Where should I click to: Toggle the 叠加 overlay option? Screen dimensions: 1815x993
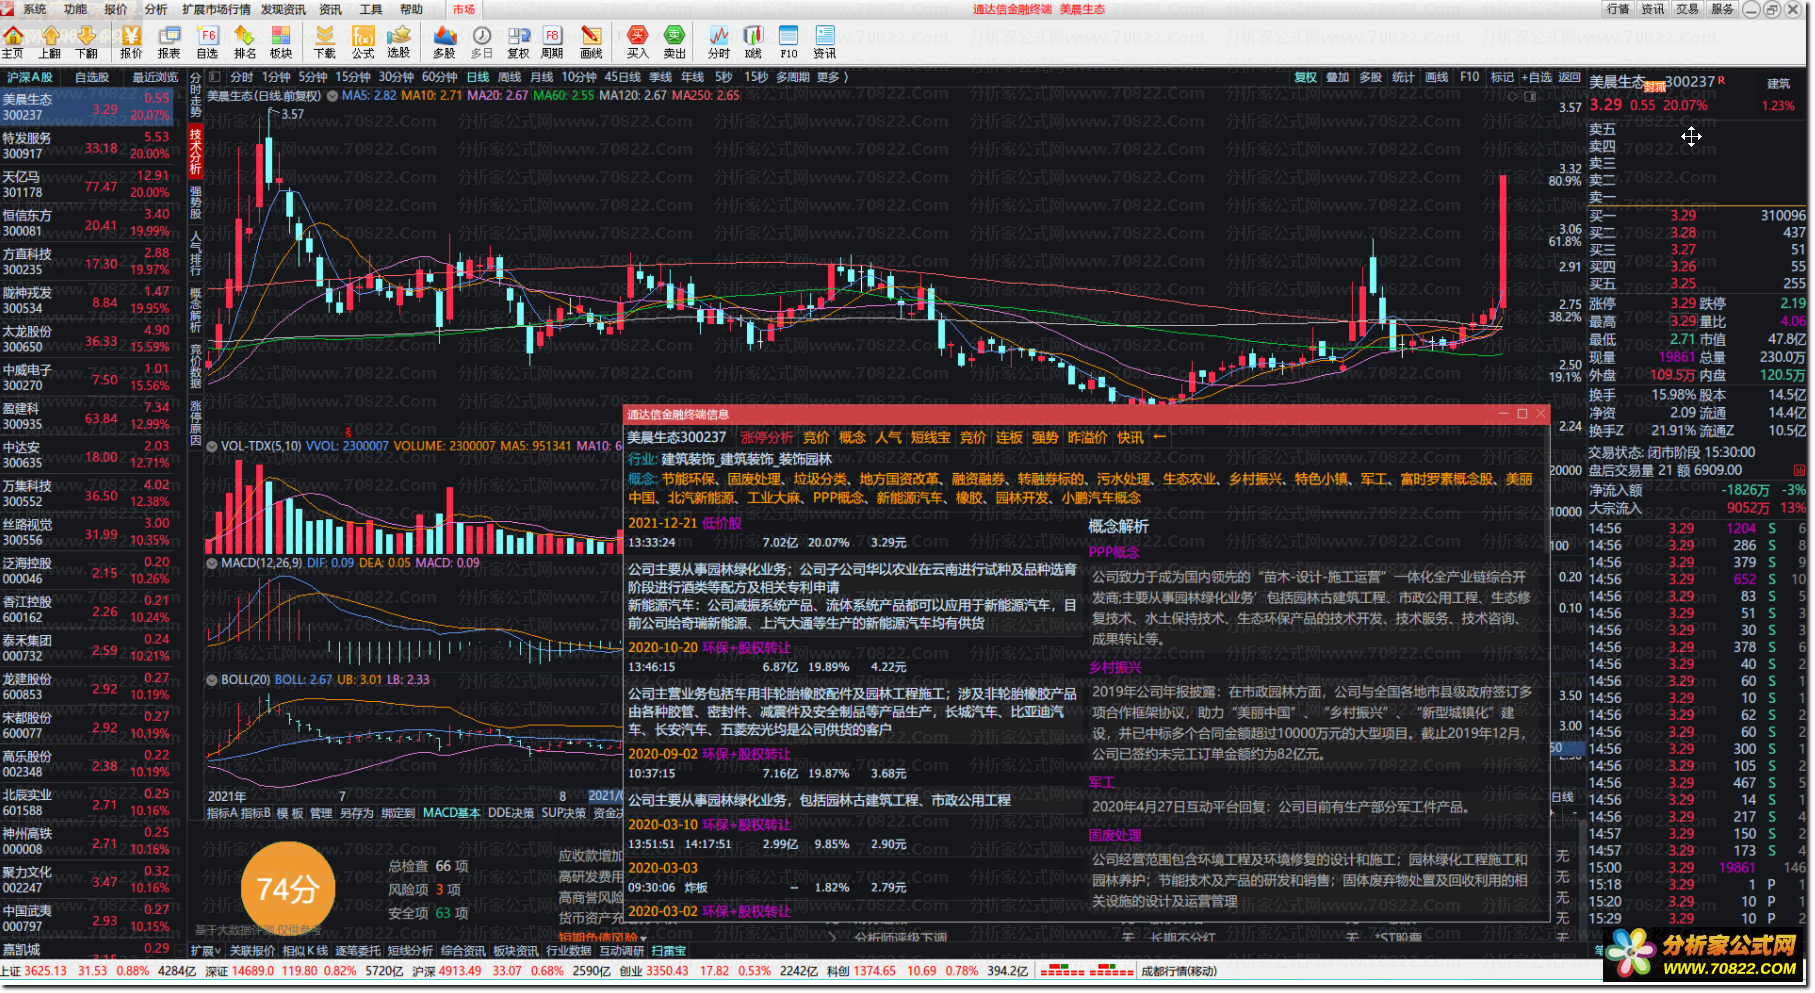coord(1338,77)
